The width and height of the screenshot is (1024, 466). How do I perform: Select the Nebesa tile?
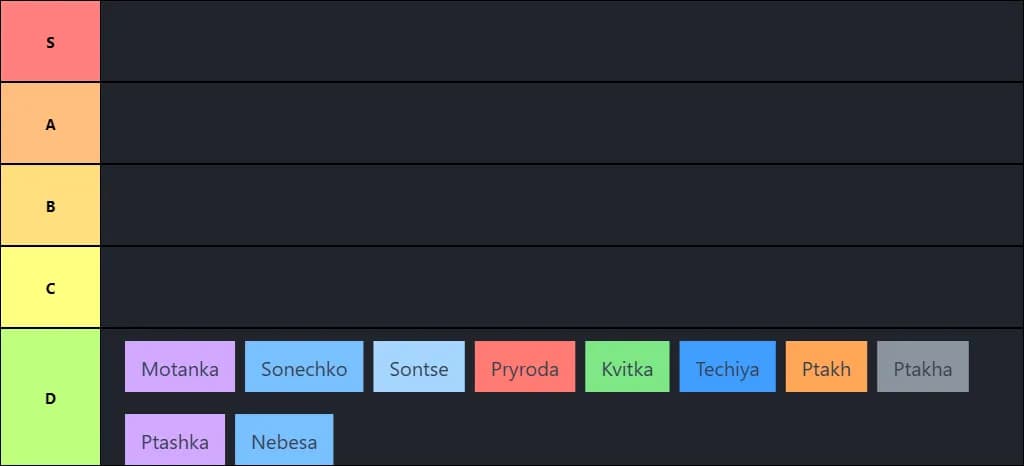coord(284,440)
